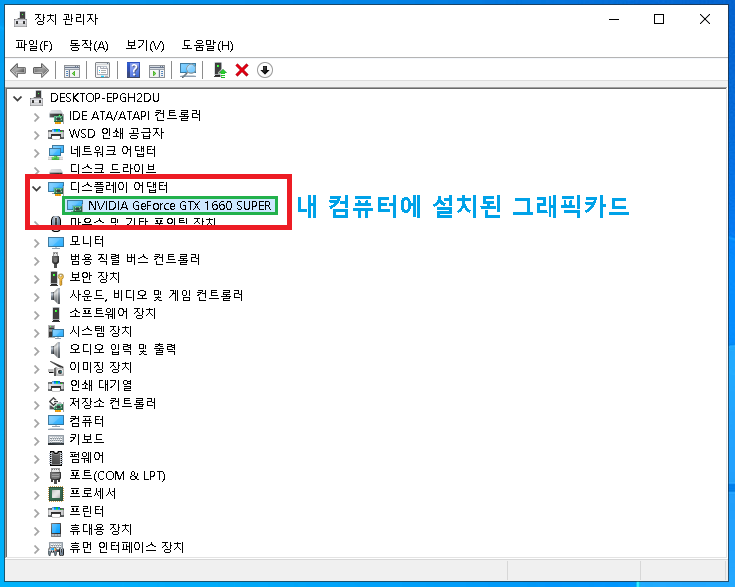This screenshot has height=587, width=735.
Task: Click the 펌웨어 chip icon
Action: (x=56, y=458)
